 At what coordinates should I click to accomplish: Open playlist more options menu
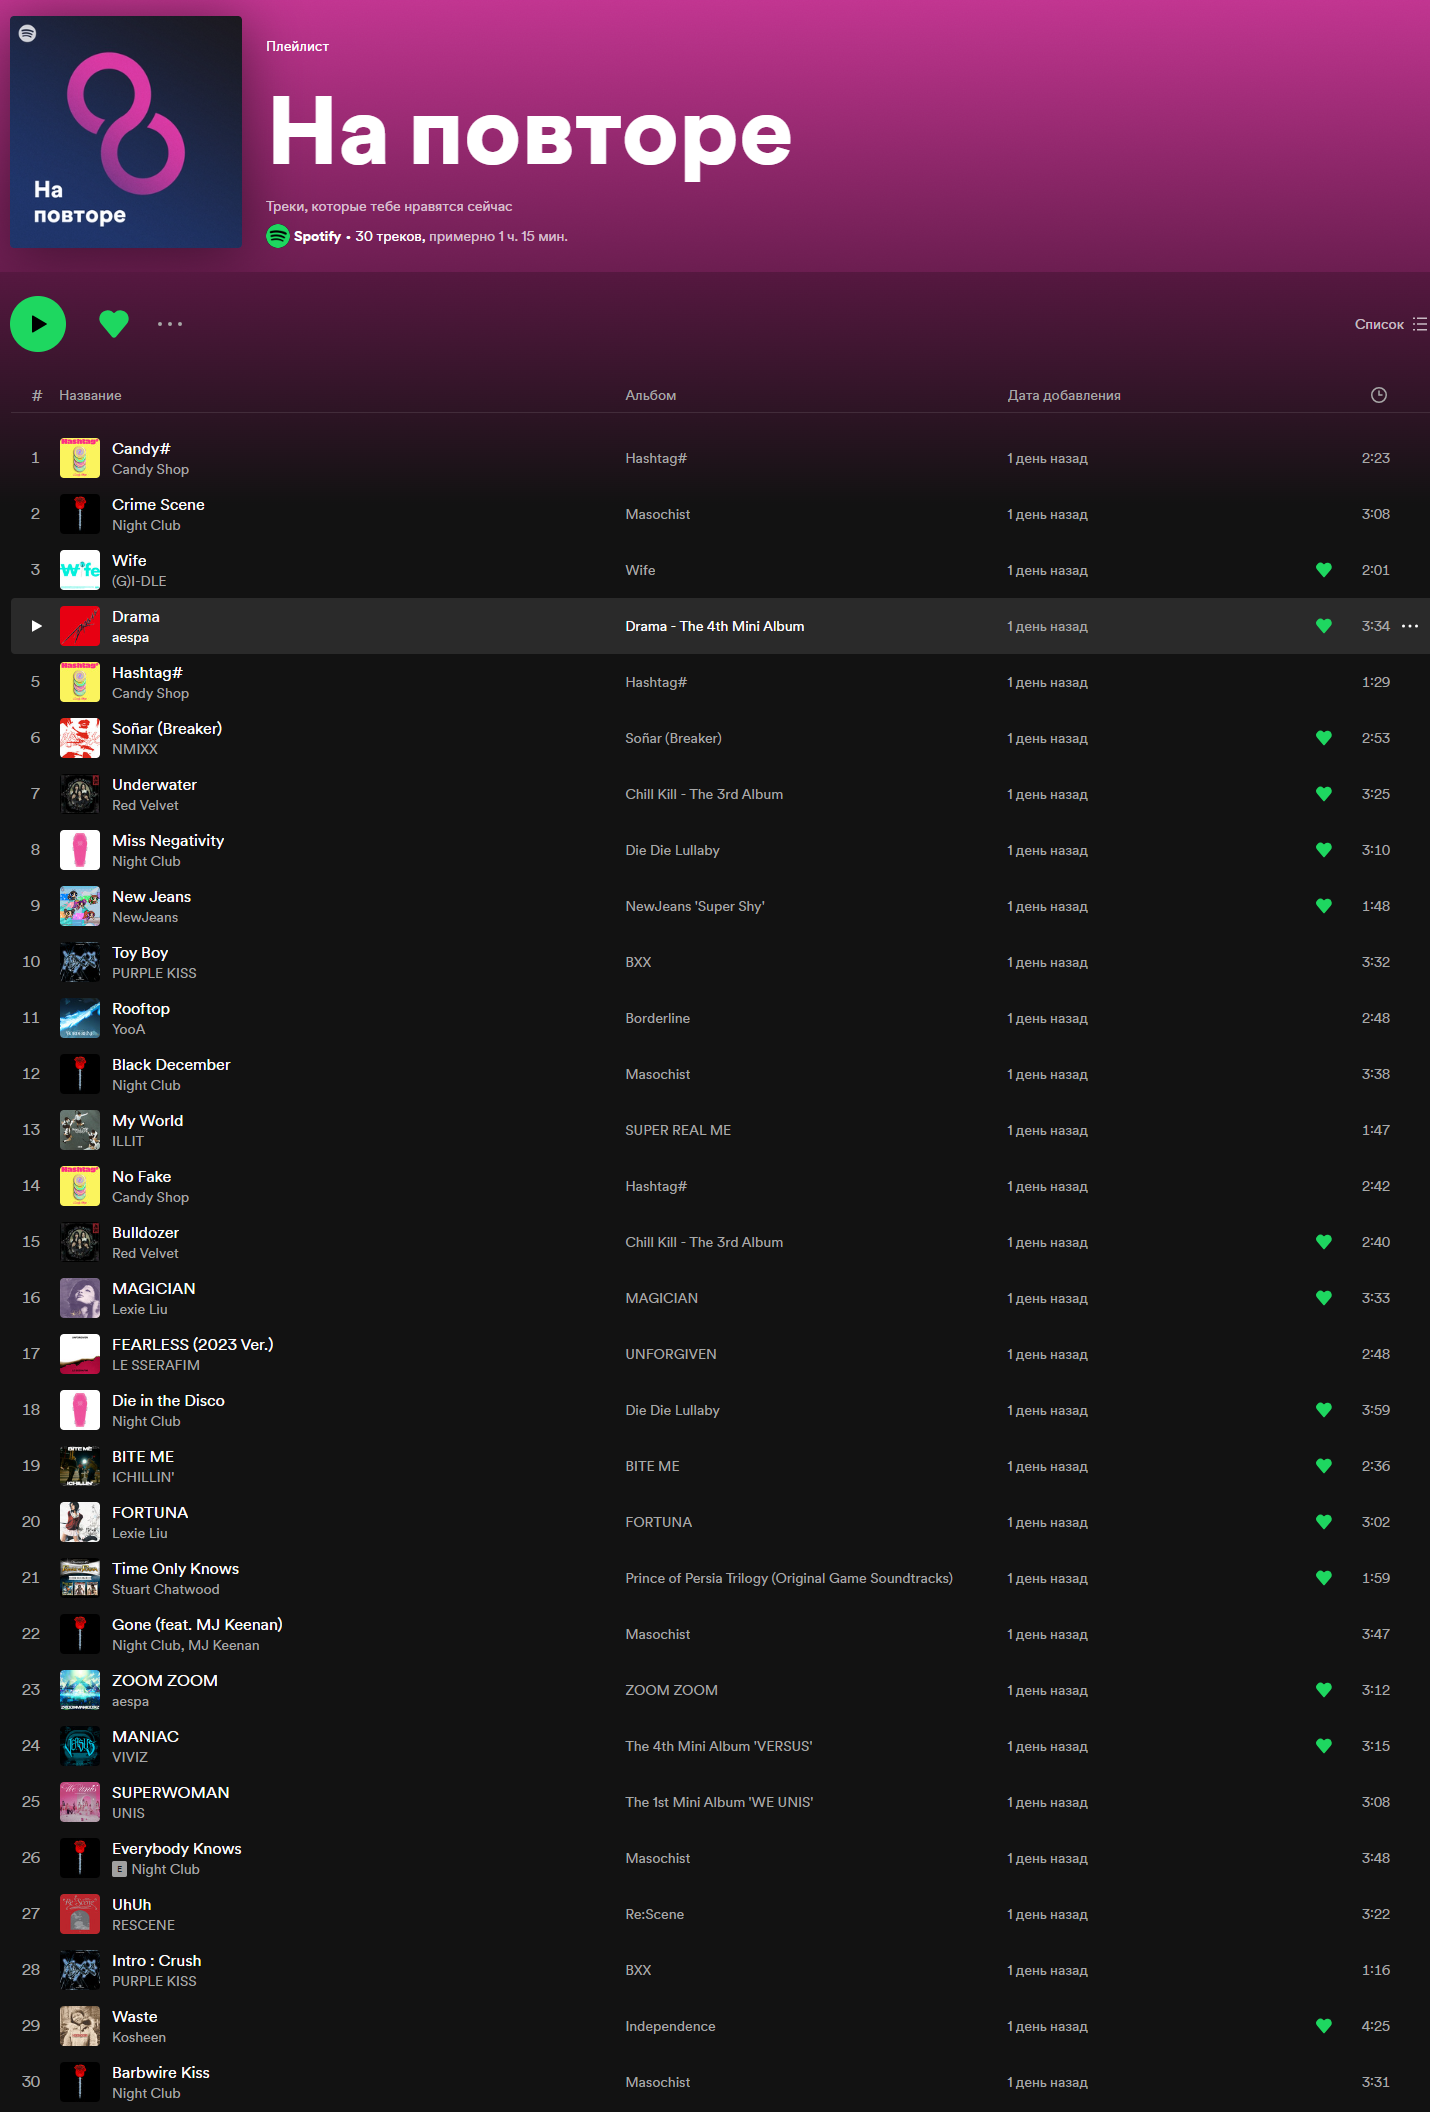tap(170, 324)
